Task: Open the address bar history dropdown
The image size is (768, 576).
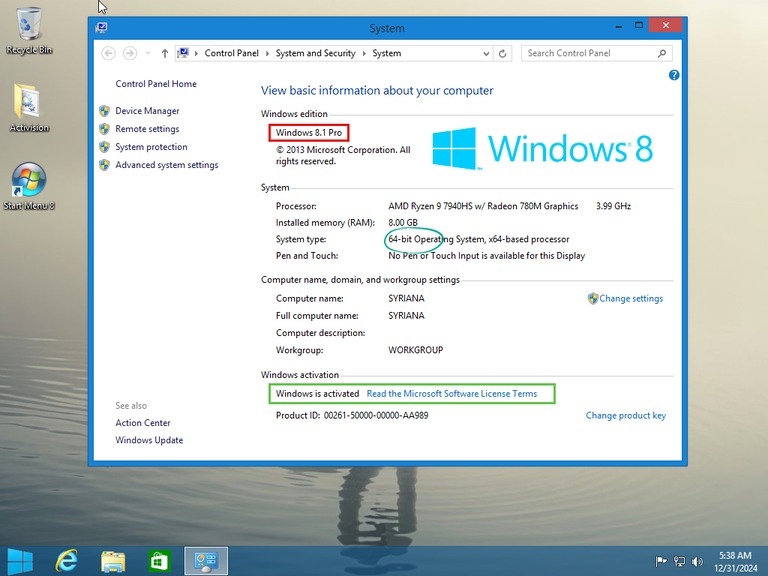Action: point(485,53)
